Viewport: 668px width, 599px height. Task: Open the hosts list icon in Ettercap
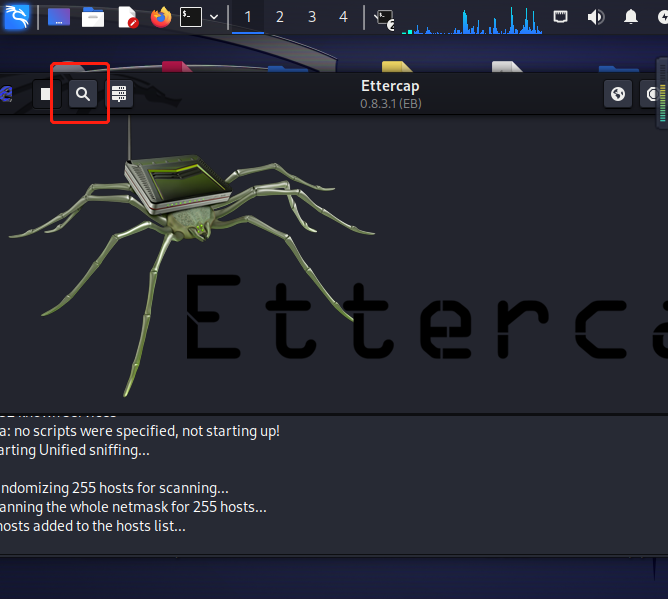[119, 94]
